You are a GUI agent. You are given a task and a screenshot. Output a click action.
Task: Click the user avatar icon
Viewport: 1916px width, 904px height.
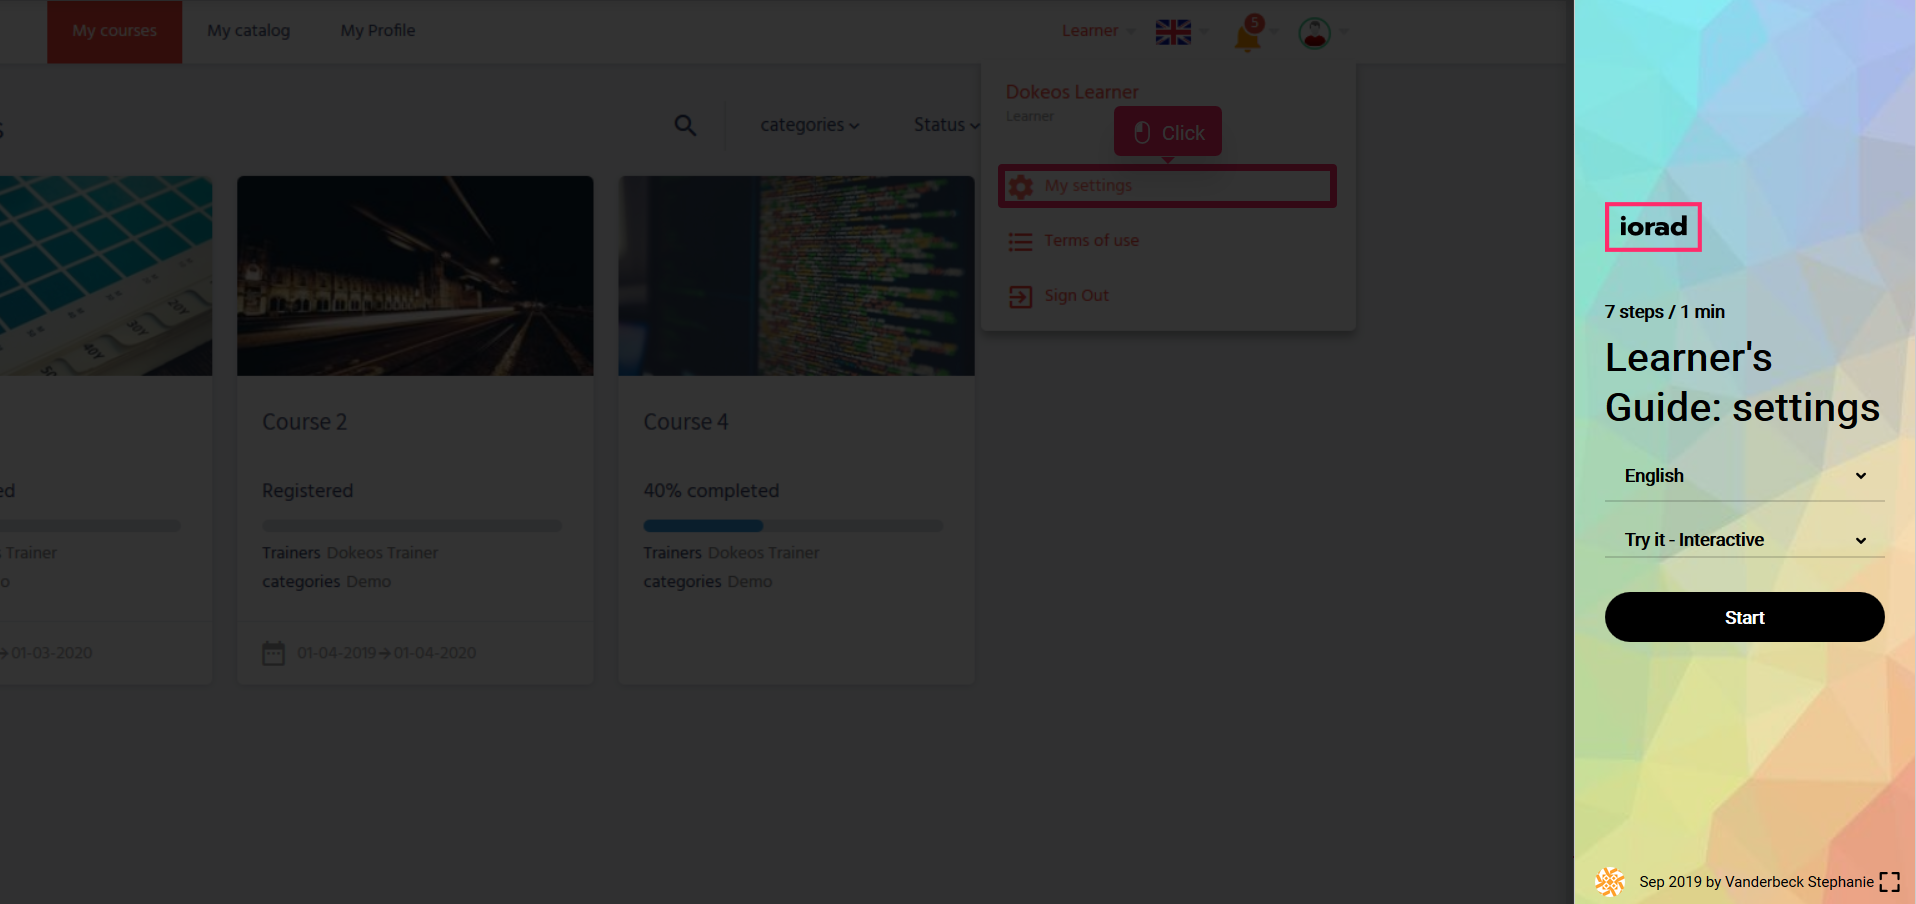tap(1314, 33)
